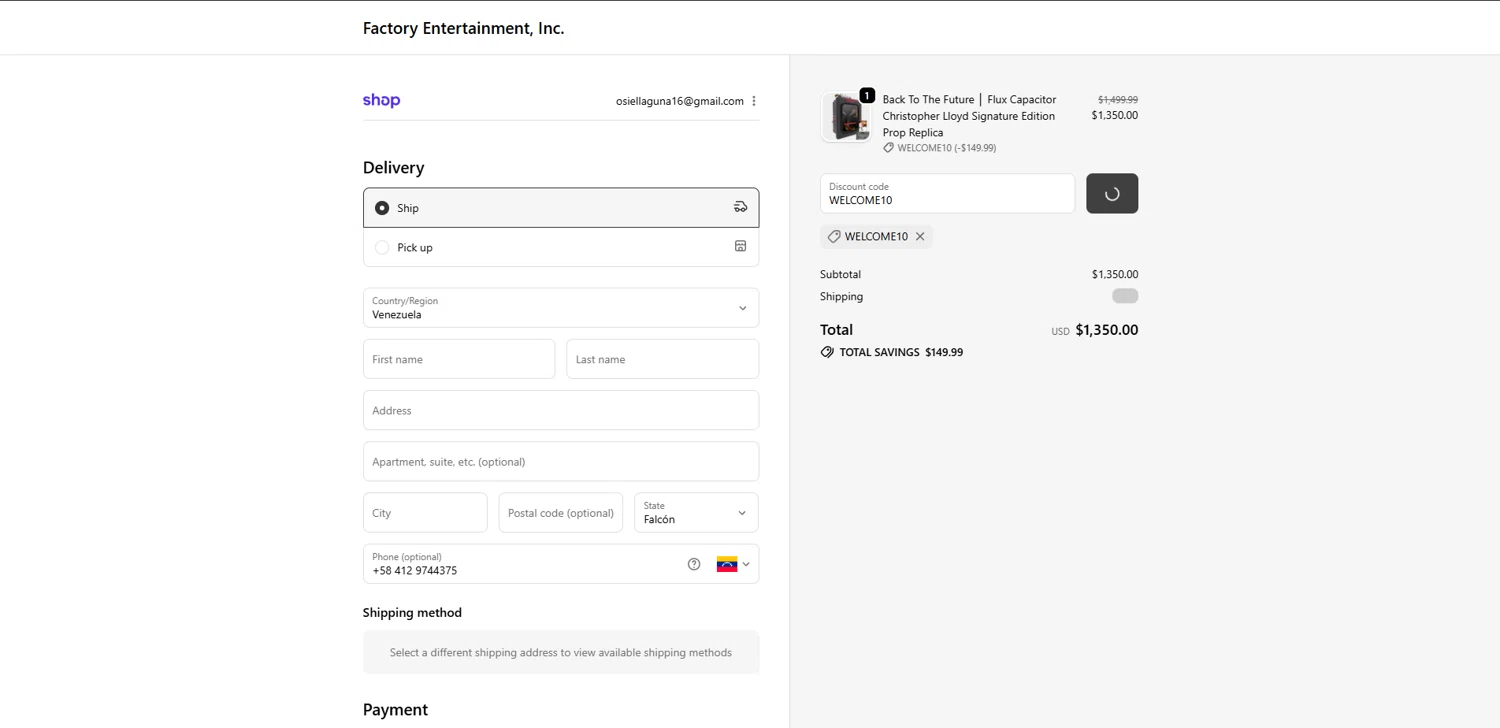Click the loading Apply discount button
Image resolution: width=1500 pixels, height=728 pixels.
click(x=1112, y=194)
